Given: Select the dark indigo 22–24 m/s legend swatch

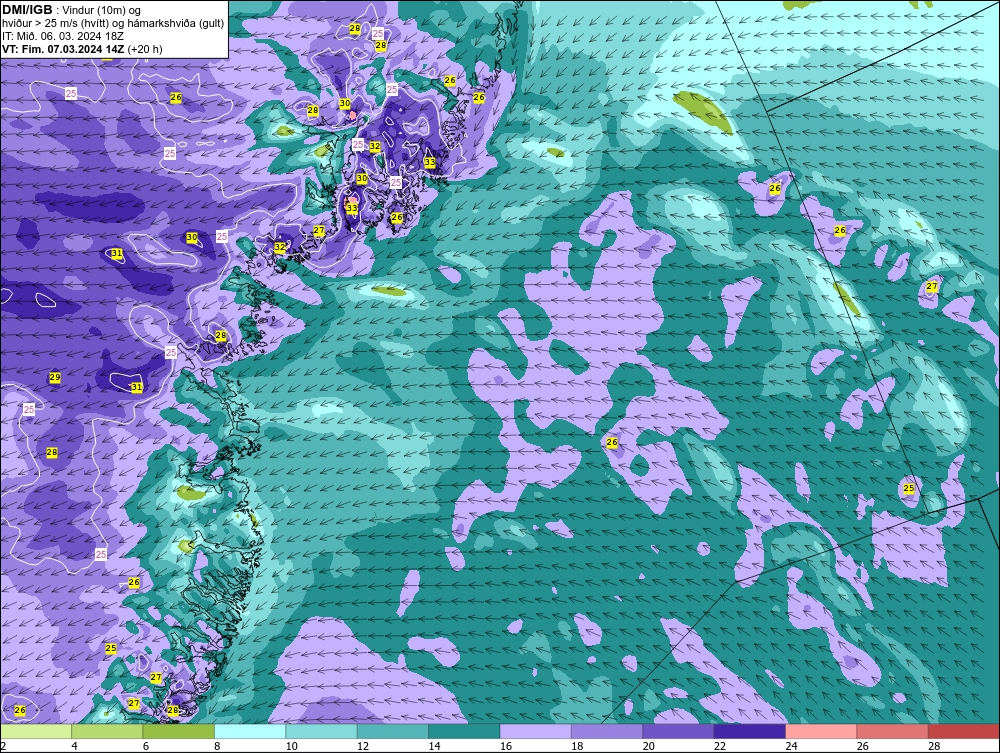Looking at the screenshot, I should click(x=750, y=731).
